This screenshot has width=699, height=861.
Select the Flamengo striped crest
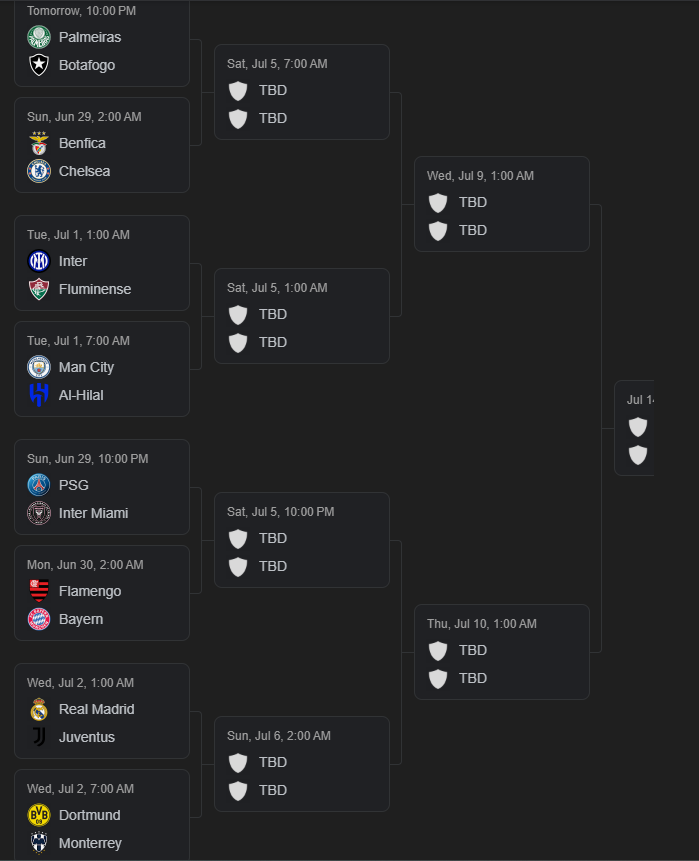(x=39, y=591)
